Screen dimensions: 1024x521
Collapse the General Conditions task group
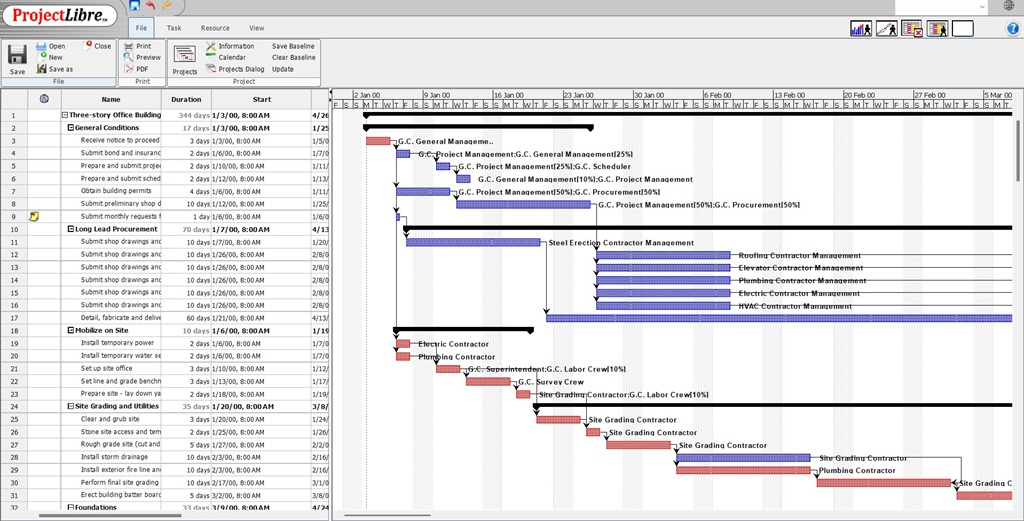(71, 128)
